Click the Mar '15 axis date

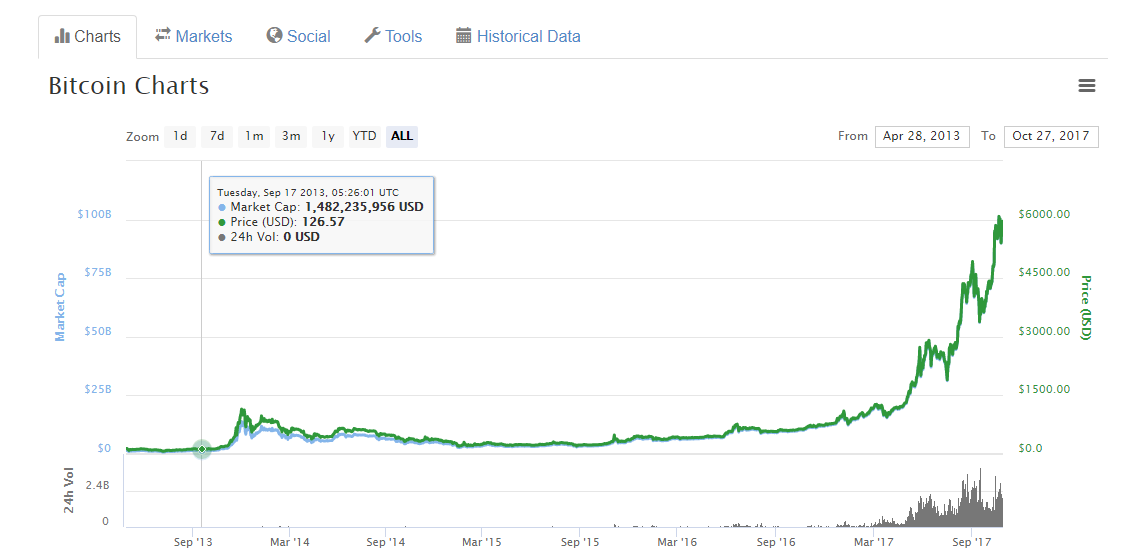482,541
